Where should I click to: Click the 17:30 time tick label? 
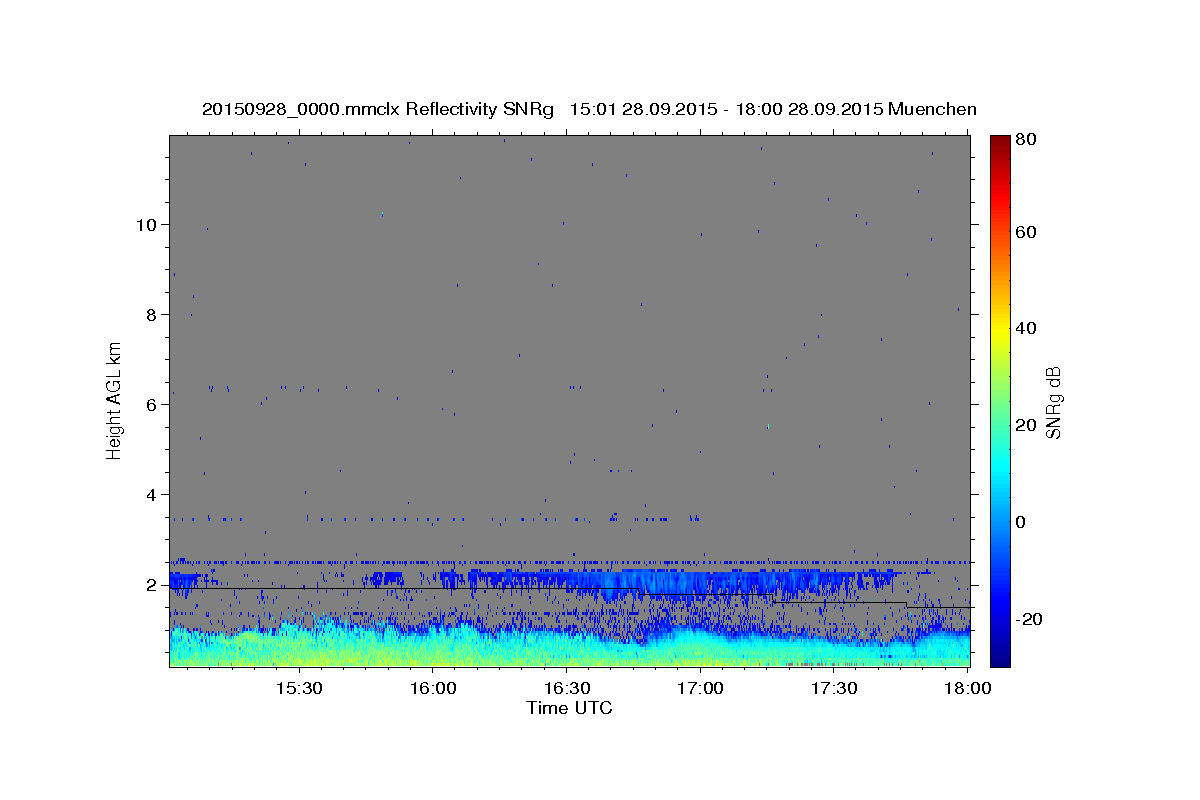[834, 689]
